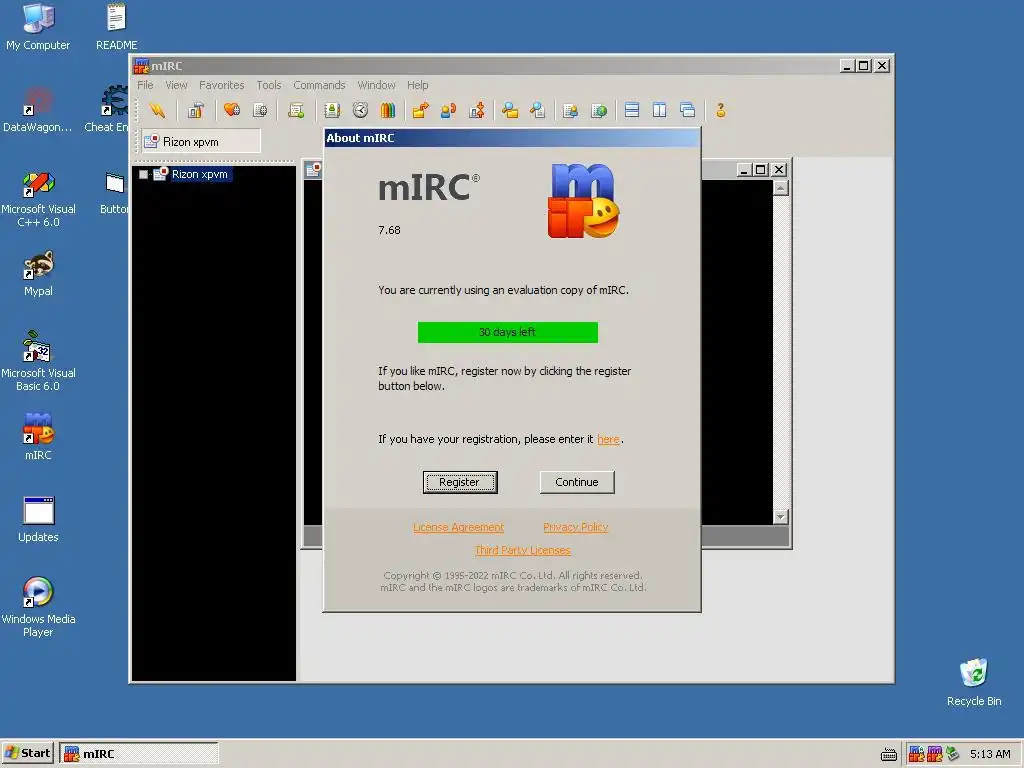Open Received Files folder search icon
Image resolution: width=1024 pixels, height=768 pixels.
click(510, 110)
